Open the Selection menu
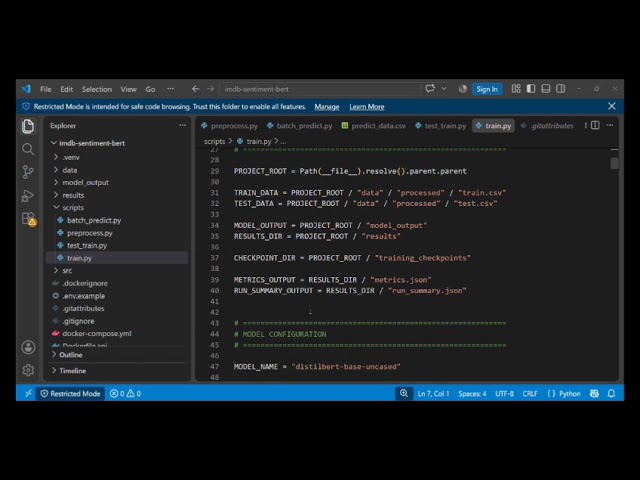The height and width of the screenshot is (480, 640). [x=97, y=89]
